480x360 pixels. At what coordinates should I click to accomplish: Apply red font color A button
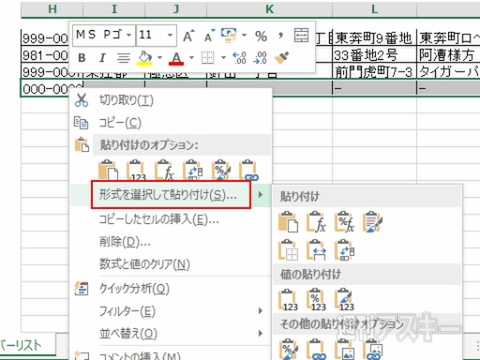coord(176,58)
